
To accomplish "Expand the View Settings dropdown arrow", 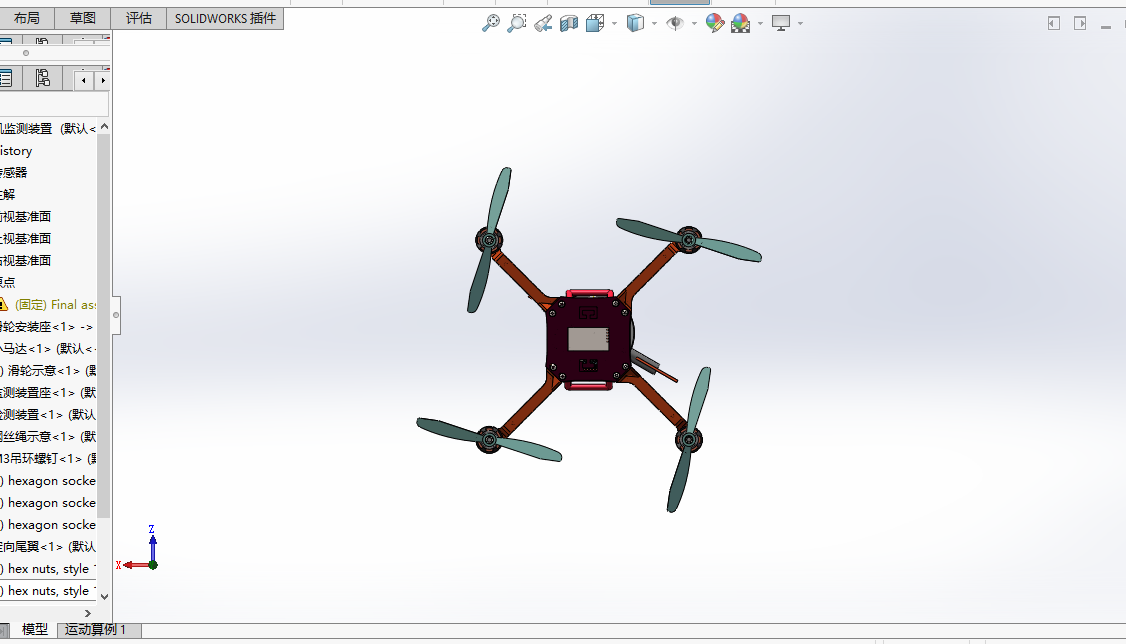I will click(800, 24).
